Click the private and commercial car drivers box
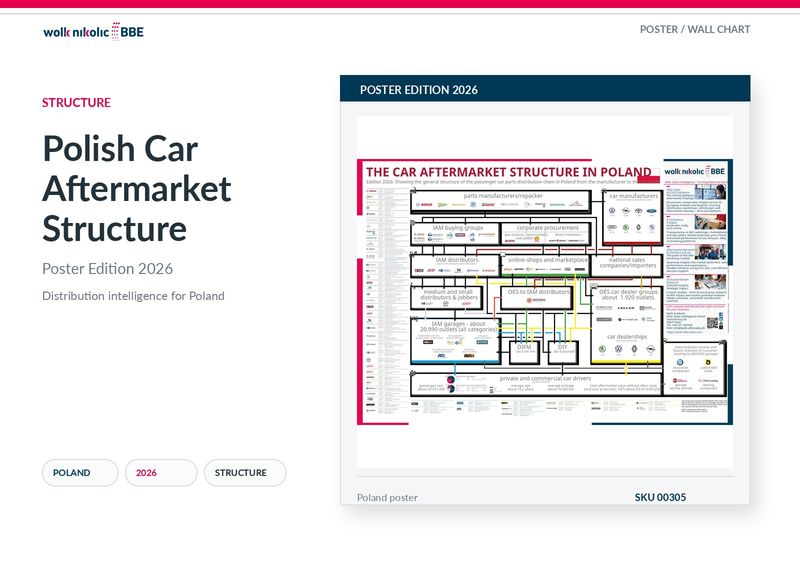 point(537,384)
